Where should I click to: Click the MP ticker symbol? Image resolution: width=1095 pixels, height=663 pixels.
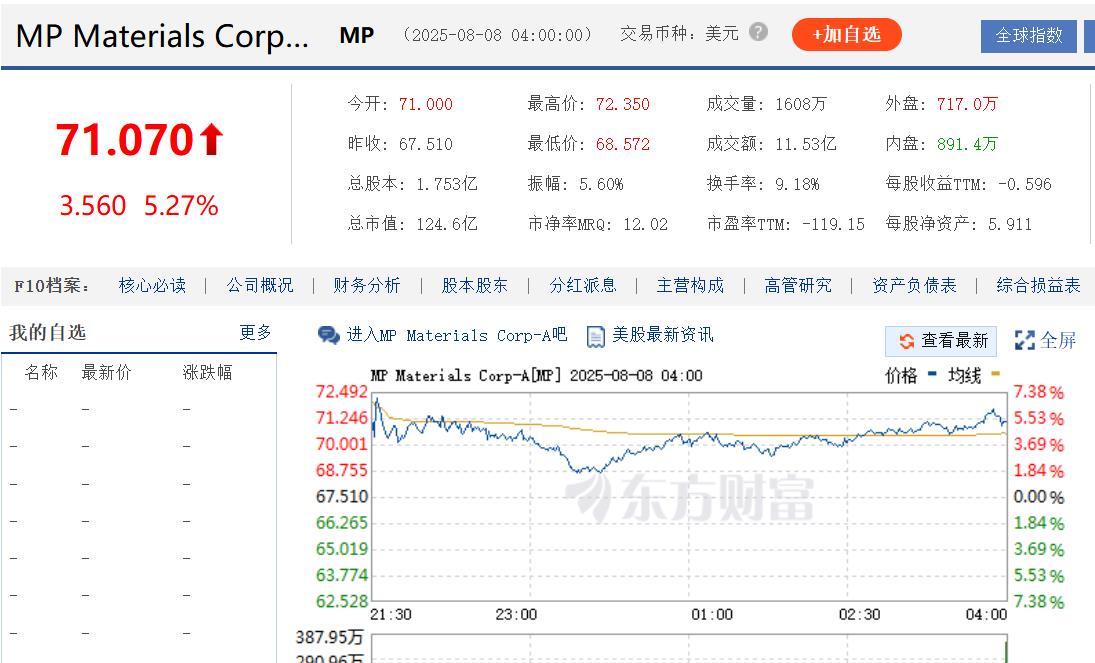[357, 35]
